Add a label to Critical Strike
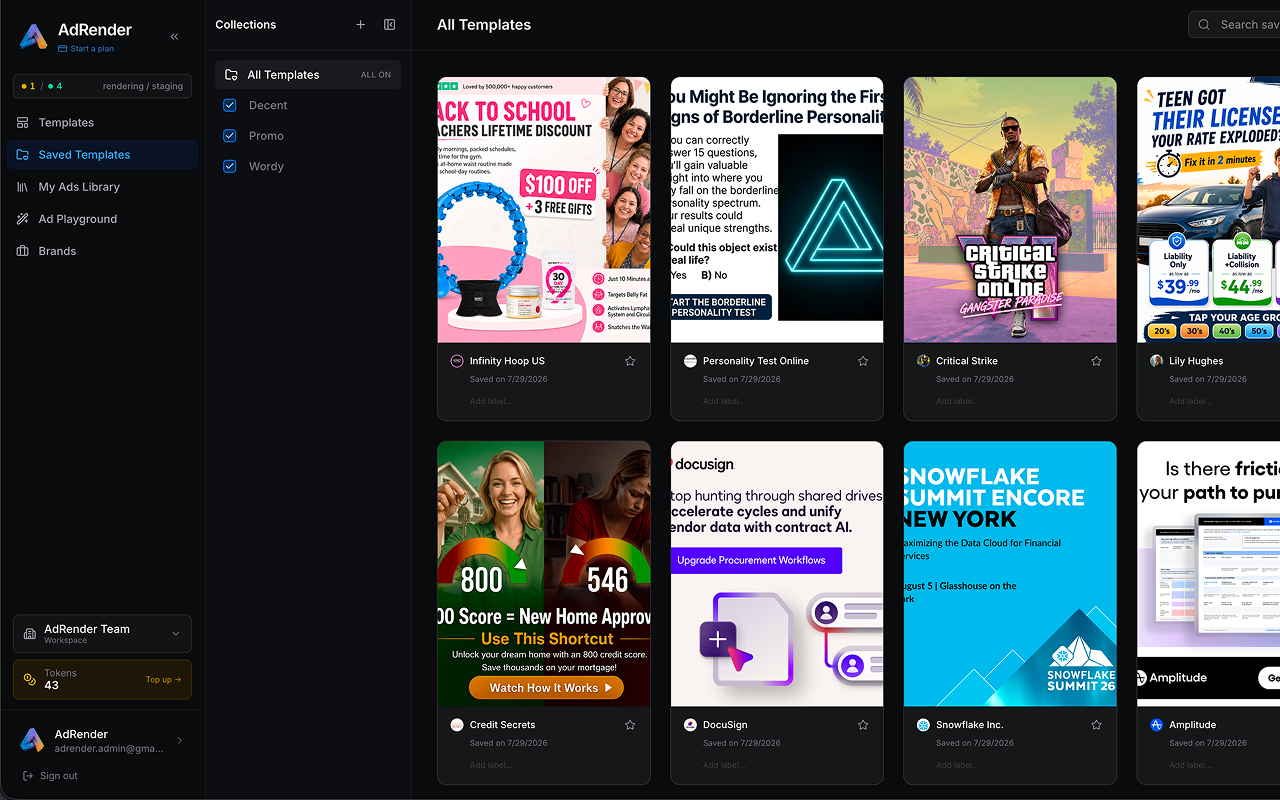The height and width of the screenshot is (800, 1280). pos(957,402)
